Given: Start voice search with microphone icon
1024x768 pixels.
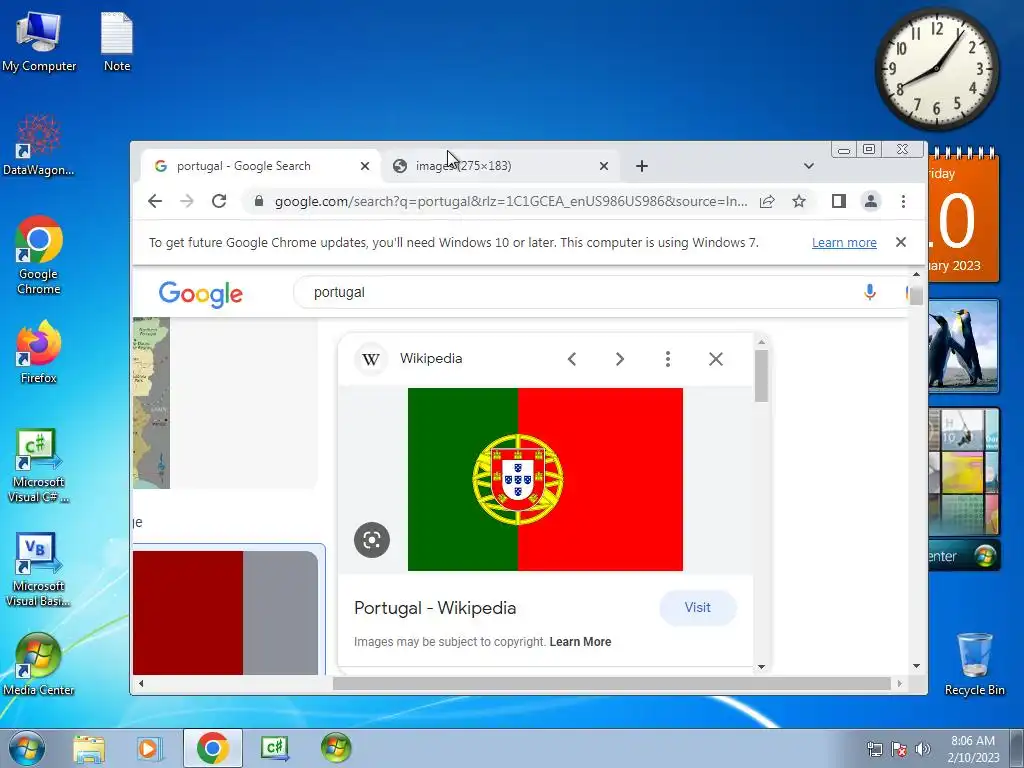Looking at the screenshot, I should pyautogui.click(x=869, y=292).
